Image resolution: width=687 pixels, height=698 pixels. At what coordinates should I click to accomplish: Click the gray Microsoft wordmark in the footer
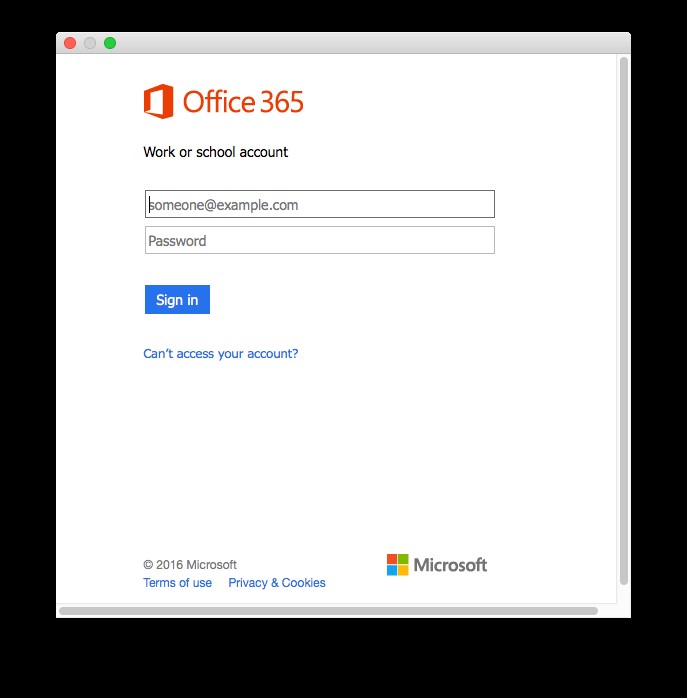tap(450, 565)
